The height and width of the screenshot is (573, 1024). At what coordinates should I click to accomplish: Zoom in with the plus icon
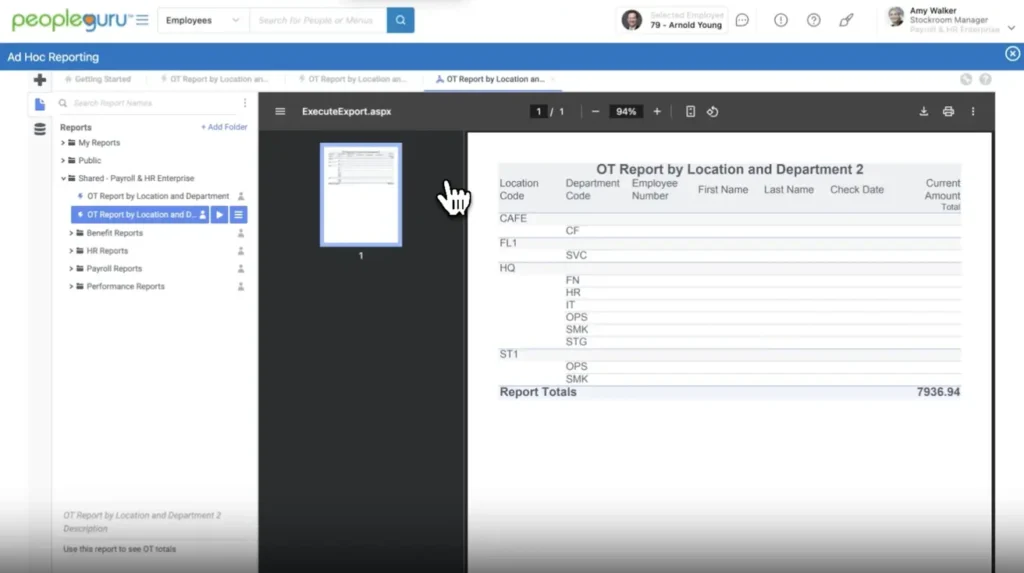pos(657,112)
